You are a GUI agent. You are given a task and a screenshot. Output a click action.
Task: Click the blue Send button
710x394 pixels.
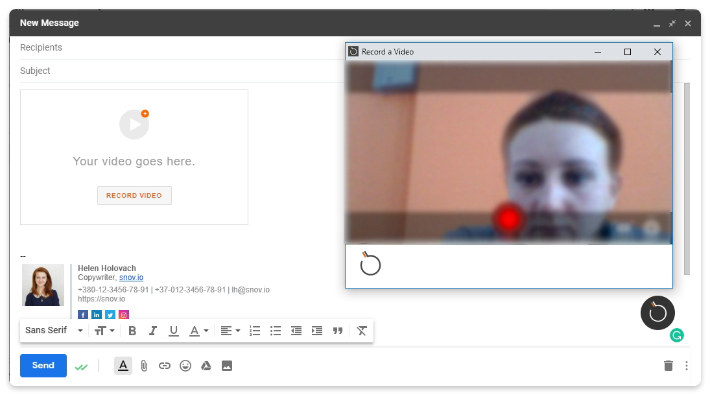point(43,365)
